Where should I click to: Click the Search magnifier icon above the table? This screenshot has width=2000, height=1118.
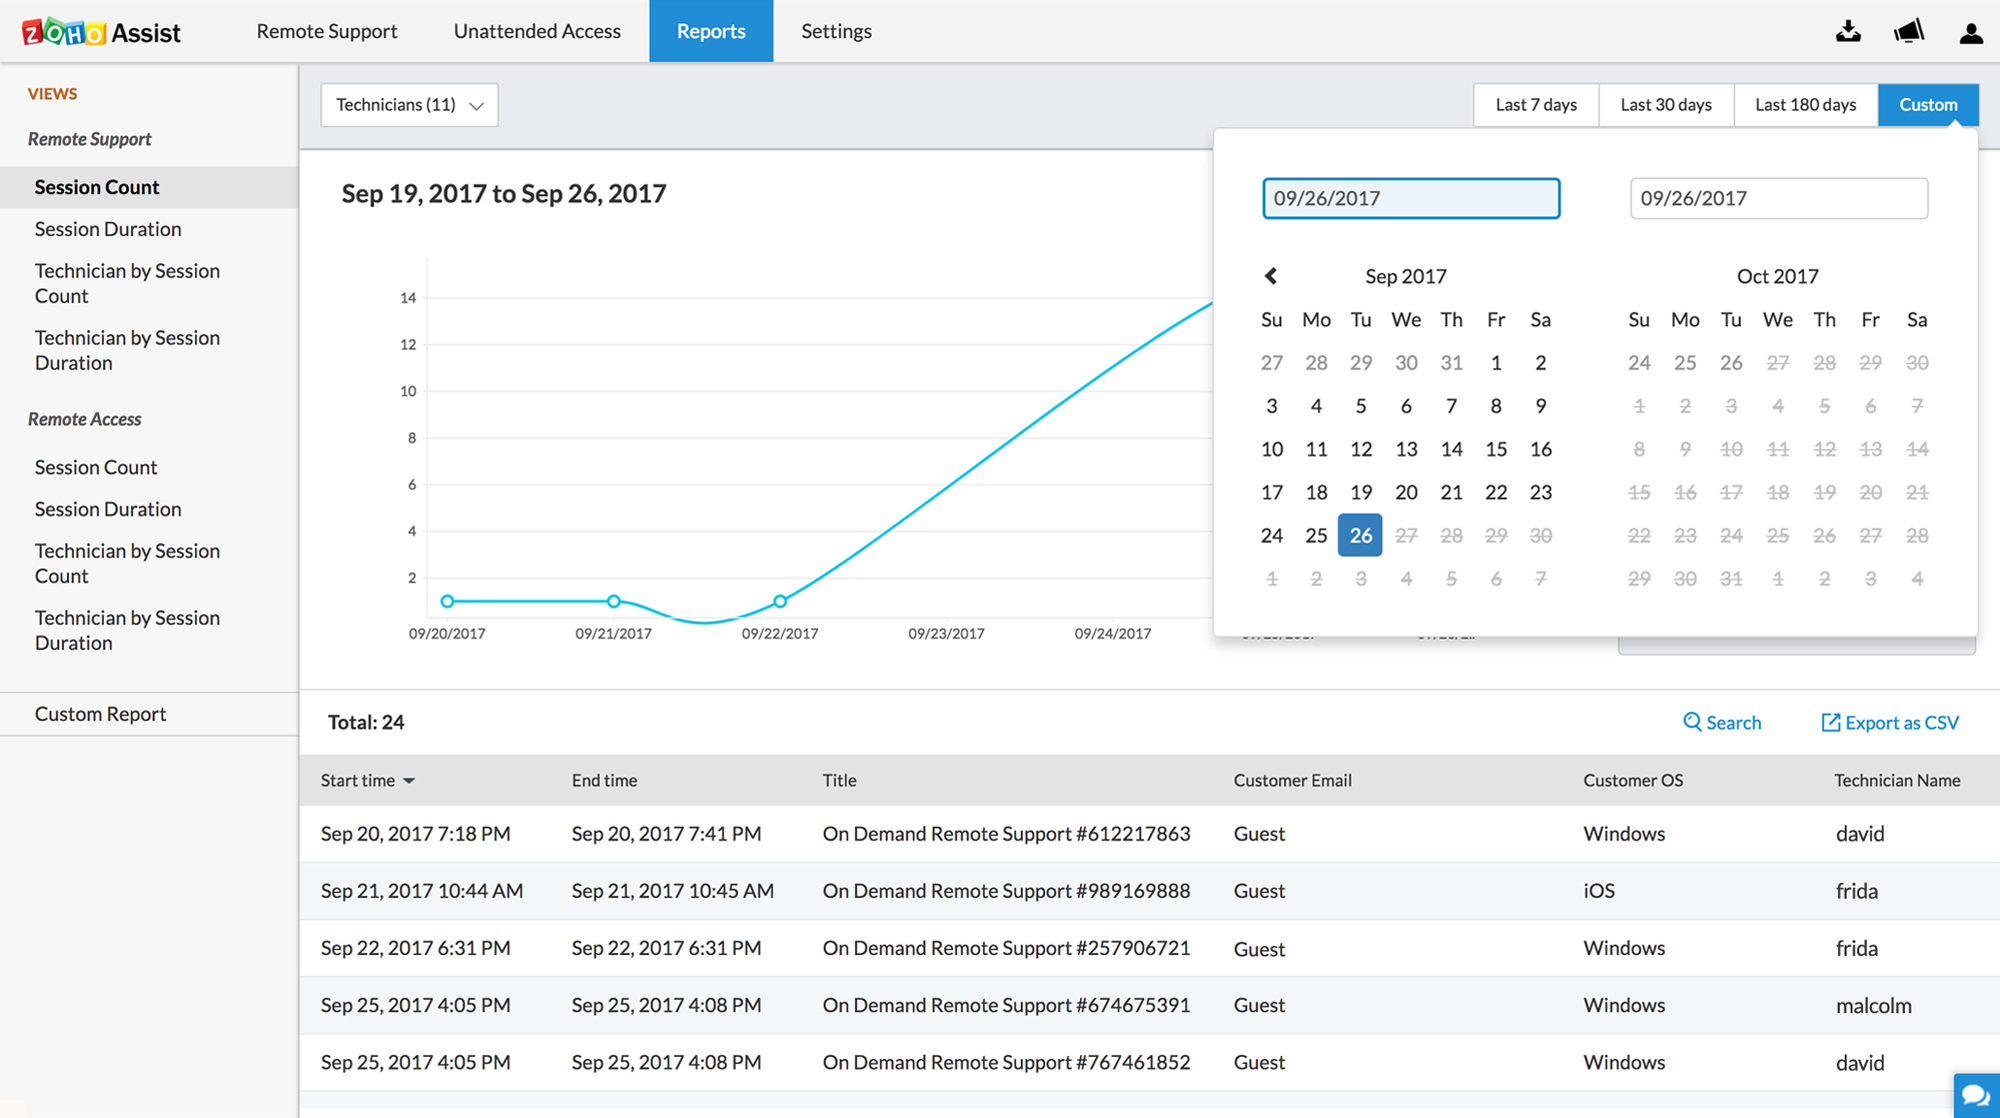pyautogui.click(x=1692, y=722)
